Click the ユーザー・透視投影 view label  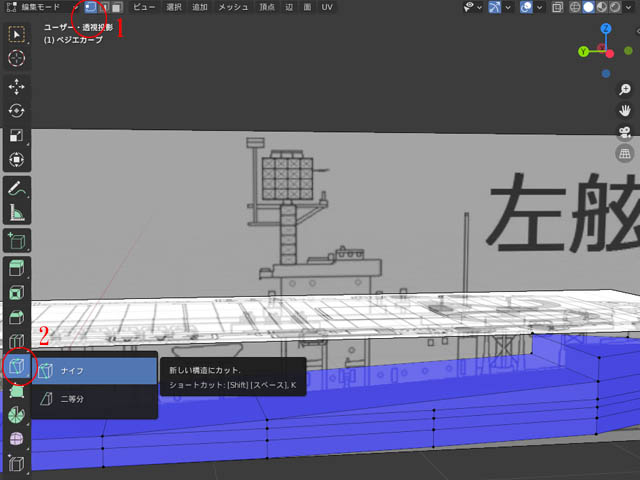tap(78, 27)
